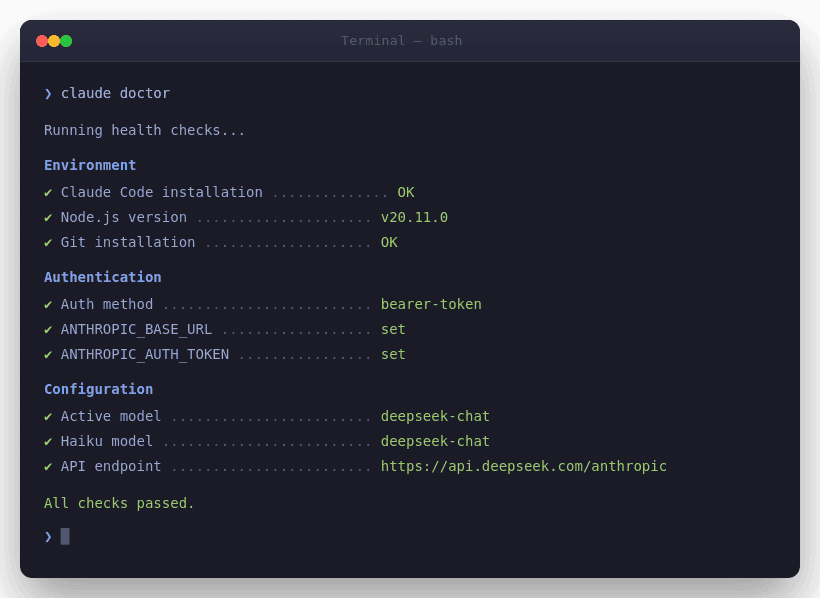
Task: Toggle the check beside Haiku model
Action: coord(47,441)
